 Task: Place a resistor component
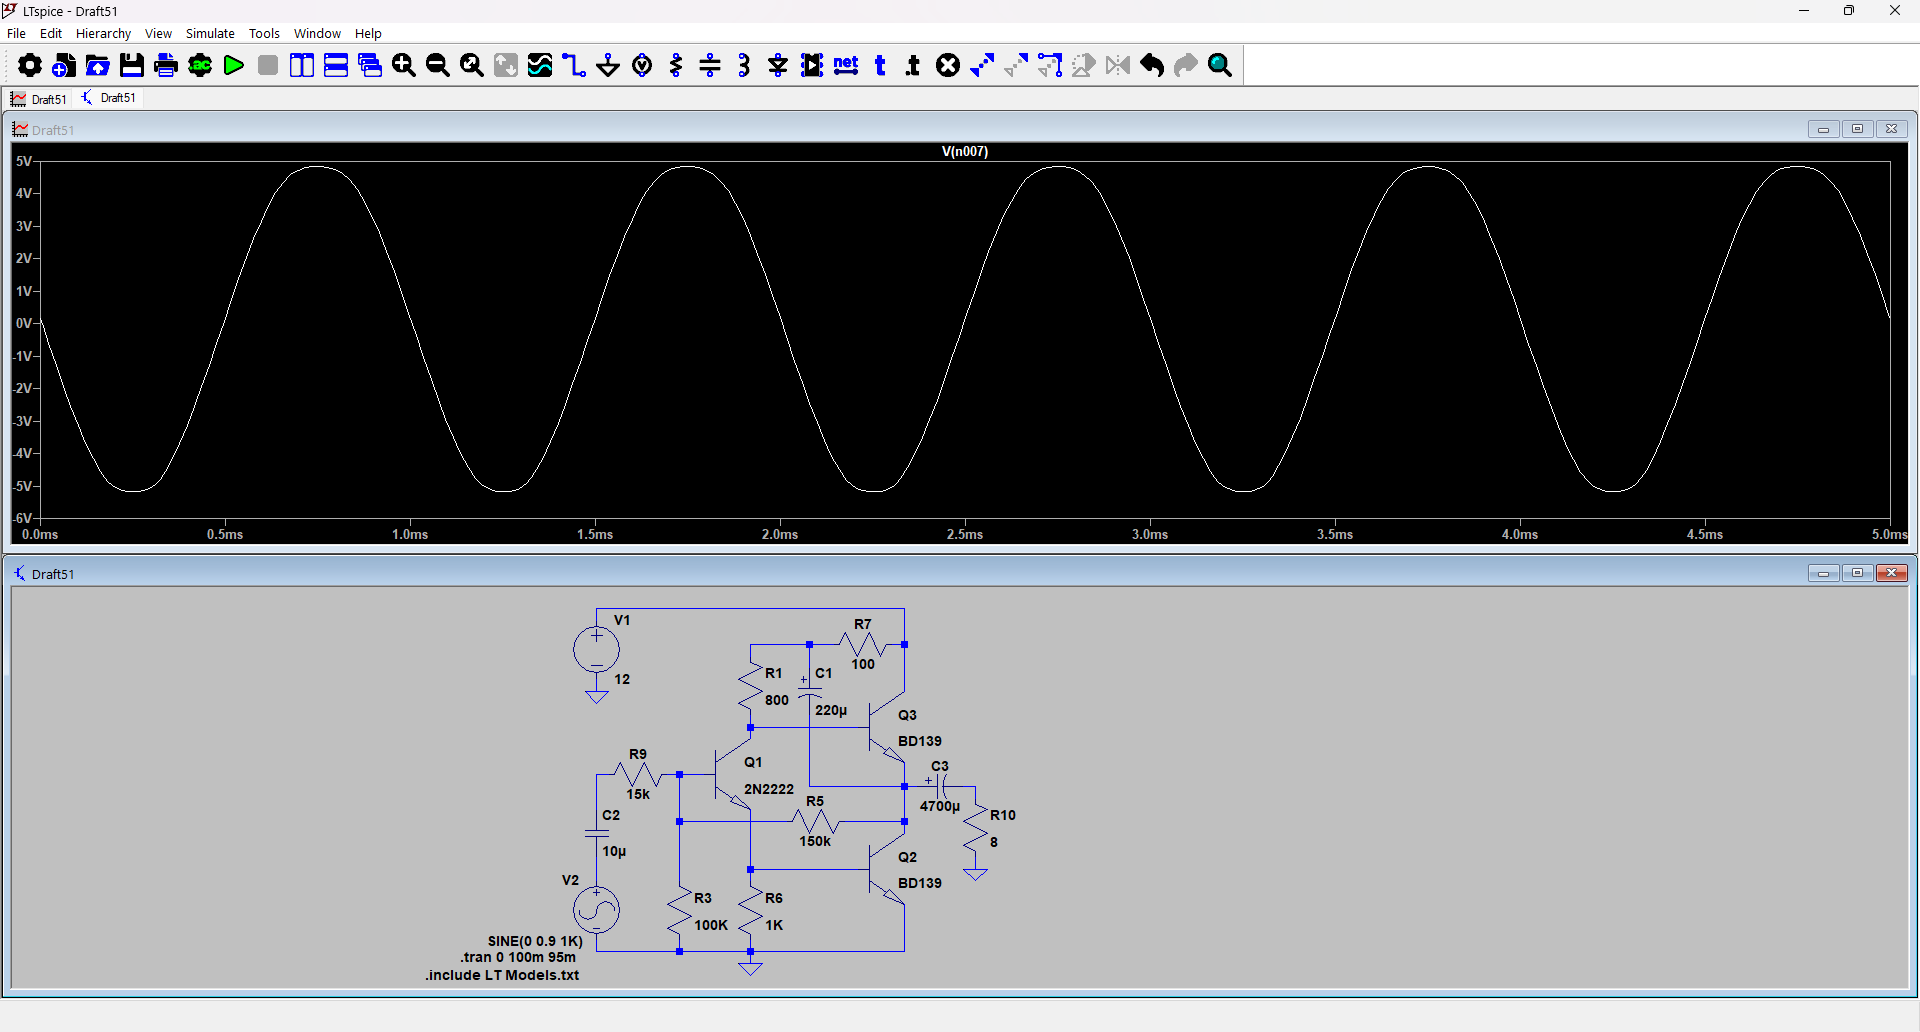676,66
